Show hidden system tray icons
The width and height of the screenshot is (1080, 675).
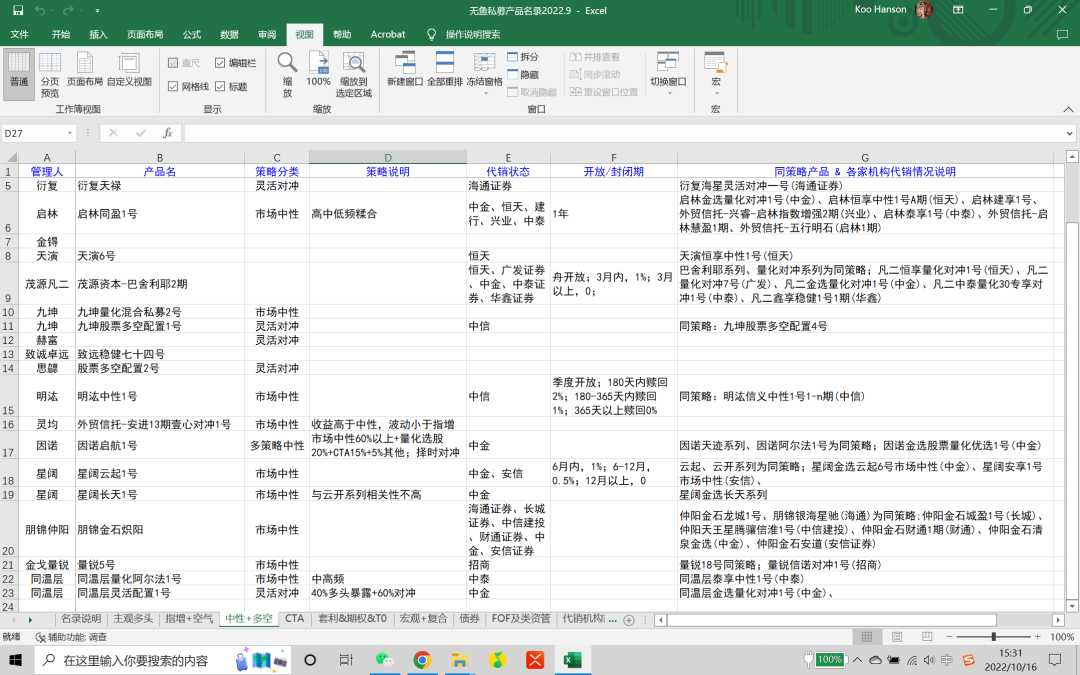click(x=858, y=660)
